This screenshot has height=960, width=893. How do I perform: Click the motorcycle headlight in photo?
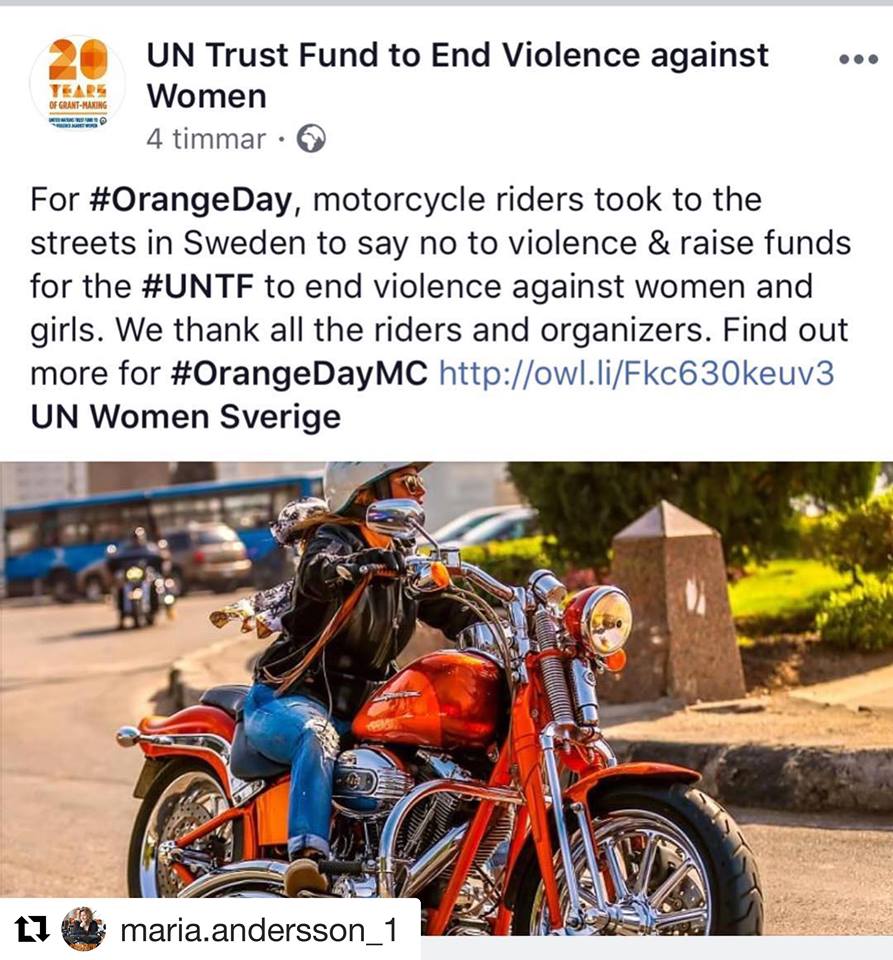[x=603, y=620]
